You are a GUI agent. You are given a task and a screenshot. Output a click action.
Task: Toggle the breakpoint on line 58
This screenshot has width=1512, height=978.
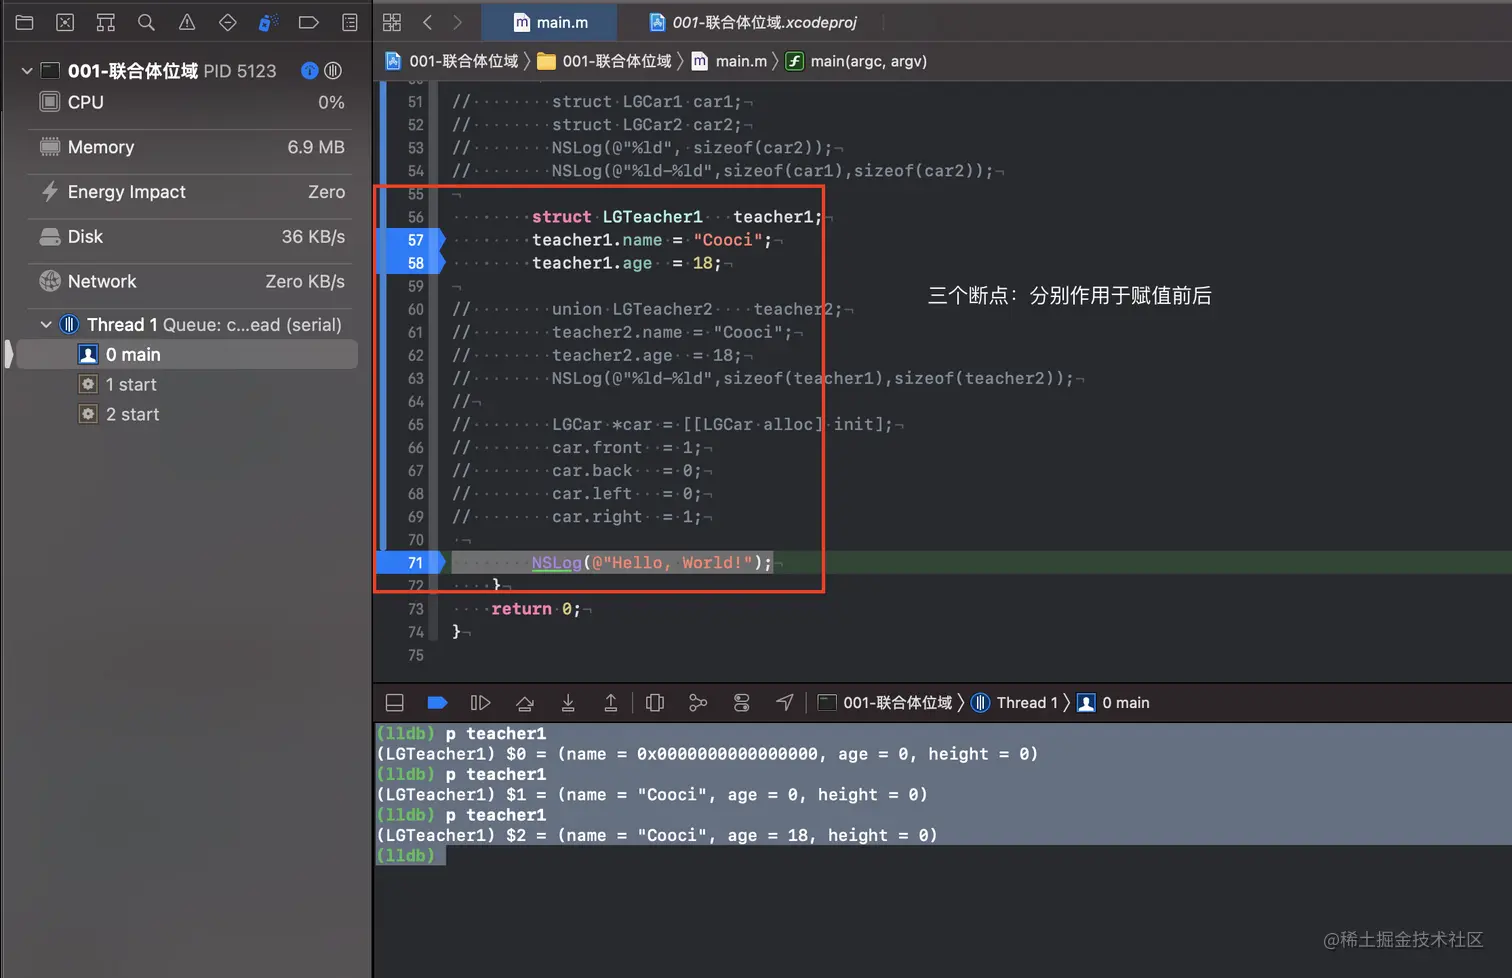click(410, 263)
